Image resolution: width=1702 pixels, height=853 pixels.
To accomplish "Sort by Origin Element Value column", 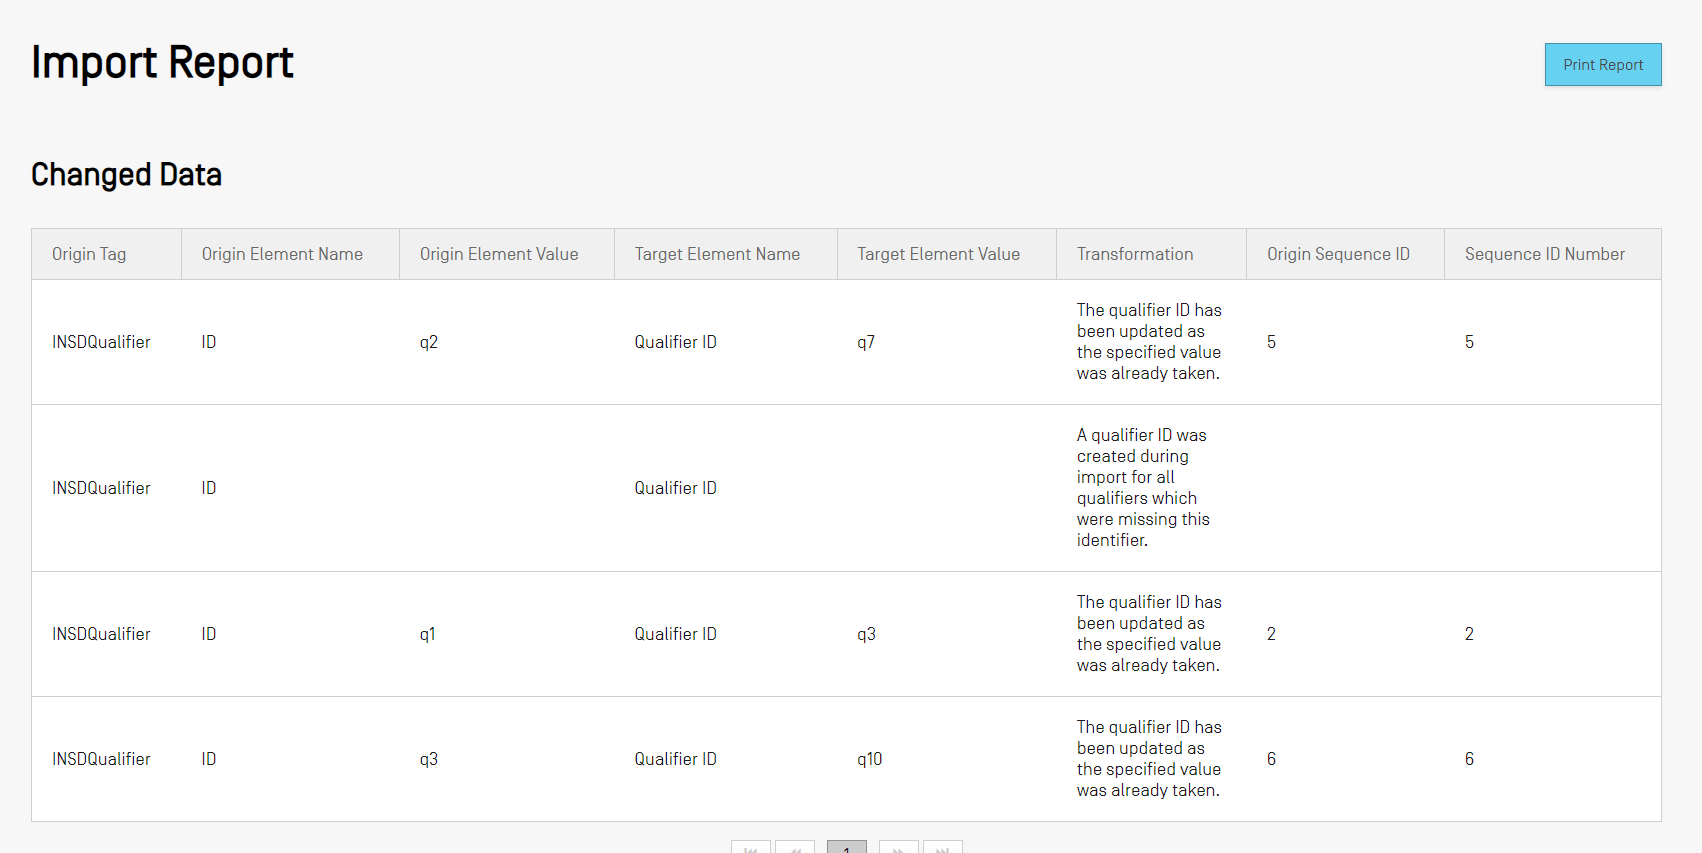I will coord(498,254).
